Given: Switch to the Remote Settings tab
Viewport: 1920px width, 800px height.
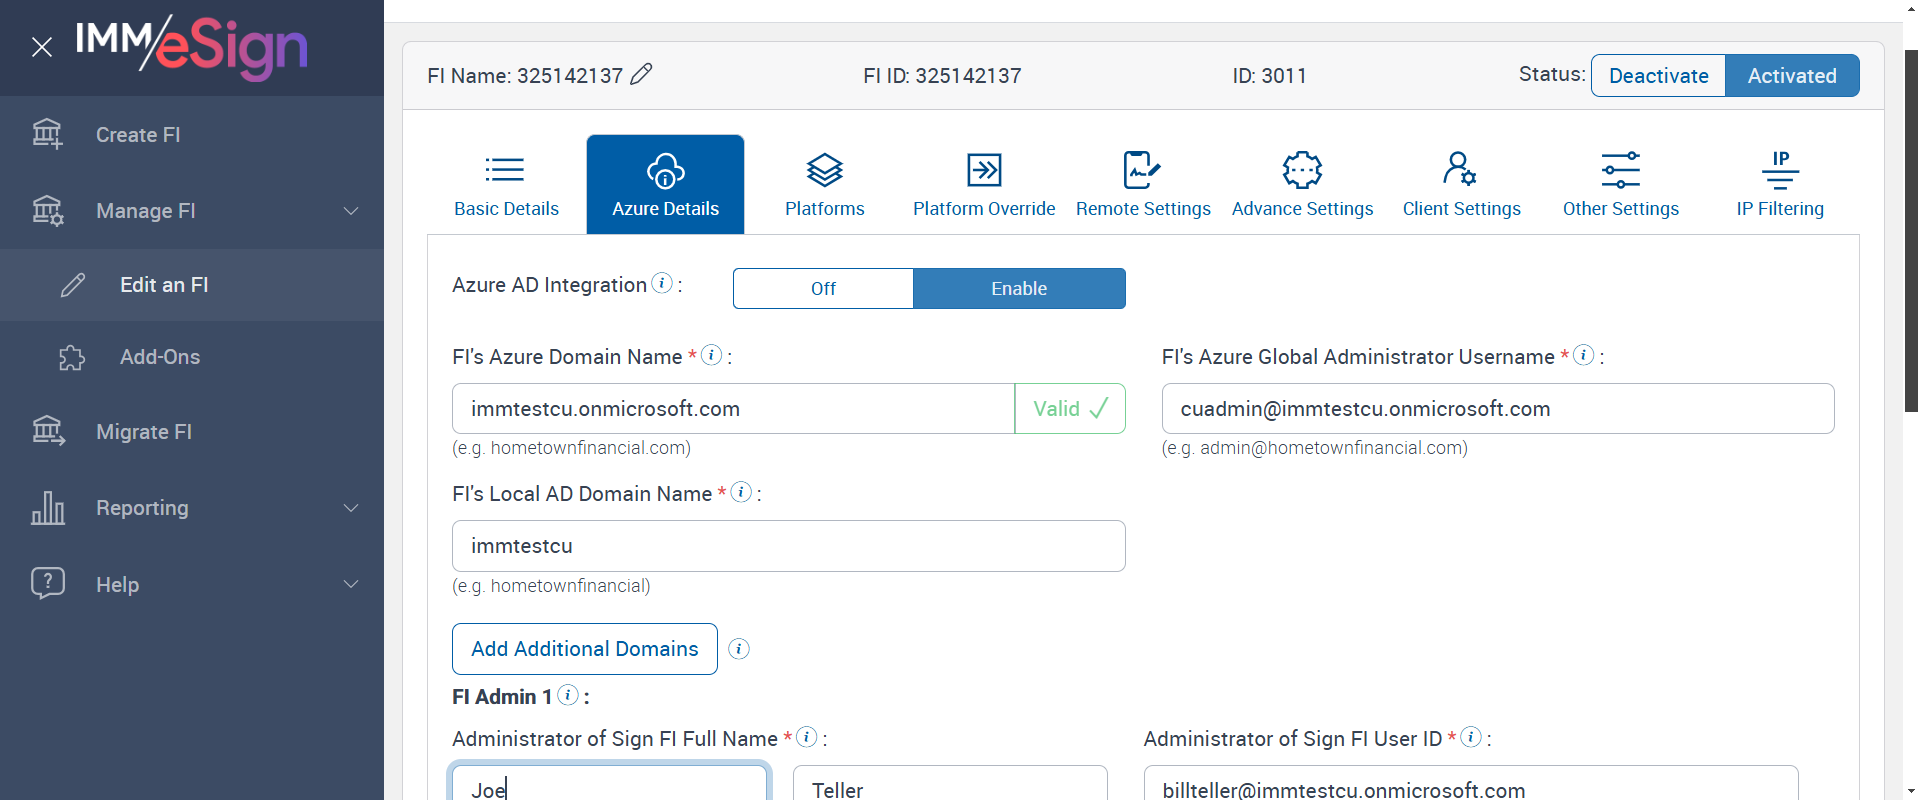Looking at the screenshot, I should pos(1143,185).
